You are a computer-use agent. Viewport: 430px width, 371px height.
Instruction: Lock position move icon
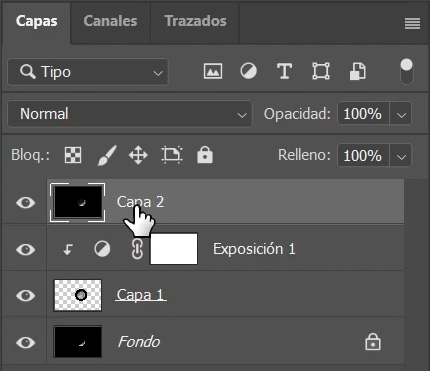coord(138,155)
